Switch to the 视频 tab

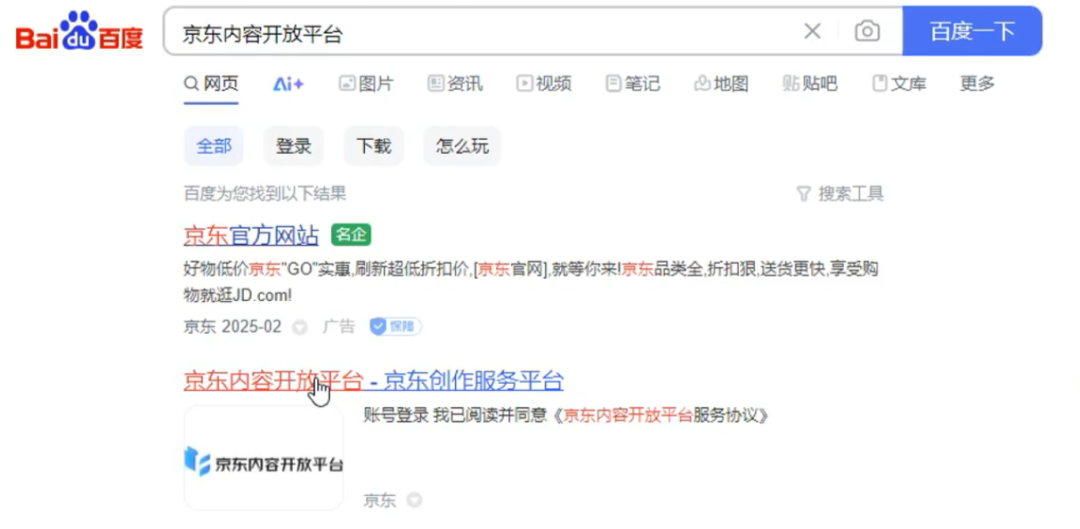coord(544,84)
